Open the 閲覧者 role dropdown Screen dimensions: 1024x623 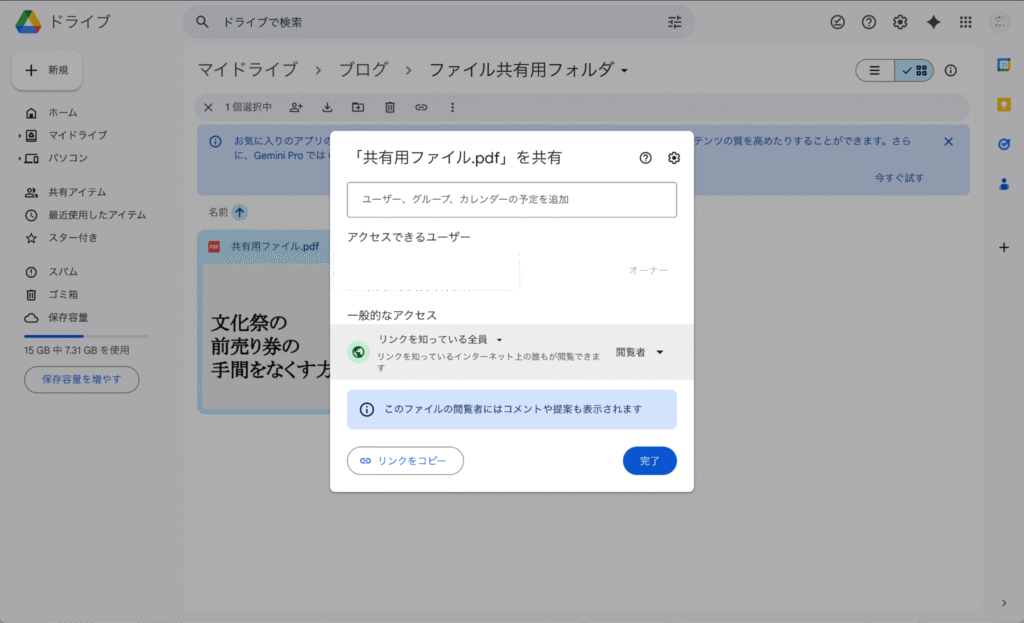(x=640, y=352)
